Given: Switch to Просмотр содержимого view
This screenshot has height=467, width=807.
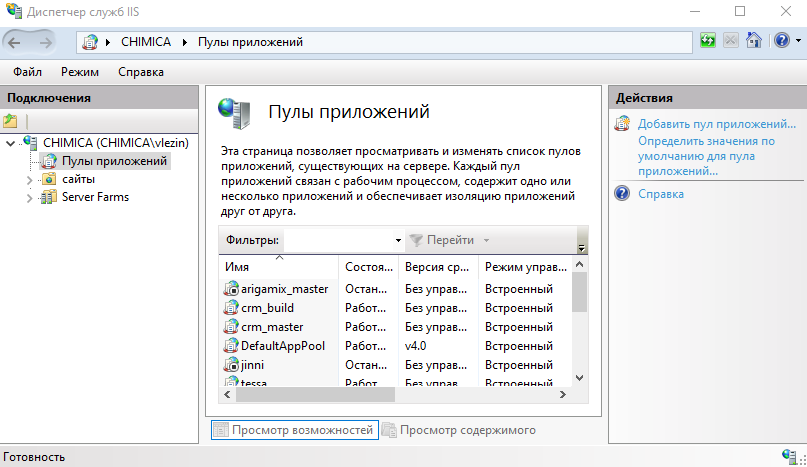Looking at the screenshot, I should coord(467,430).
